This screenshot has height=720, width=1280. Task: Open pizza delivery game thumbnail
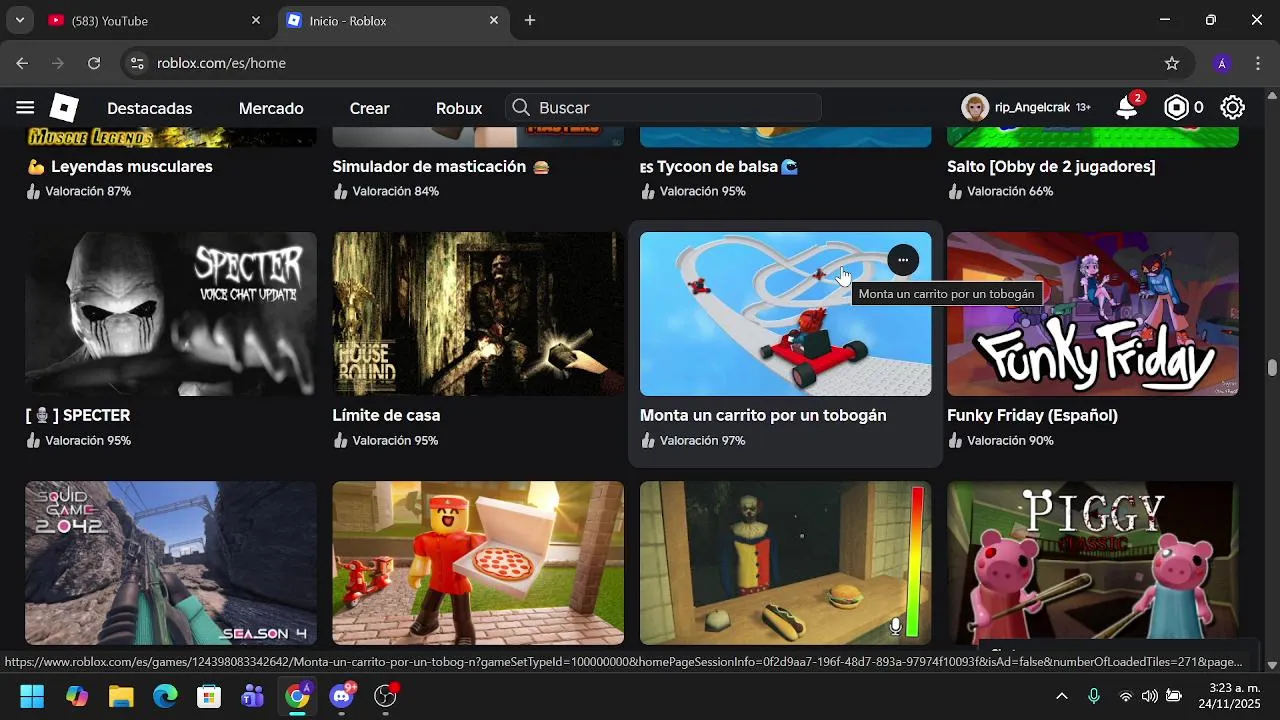pos(478,563)
